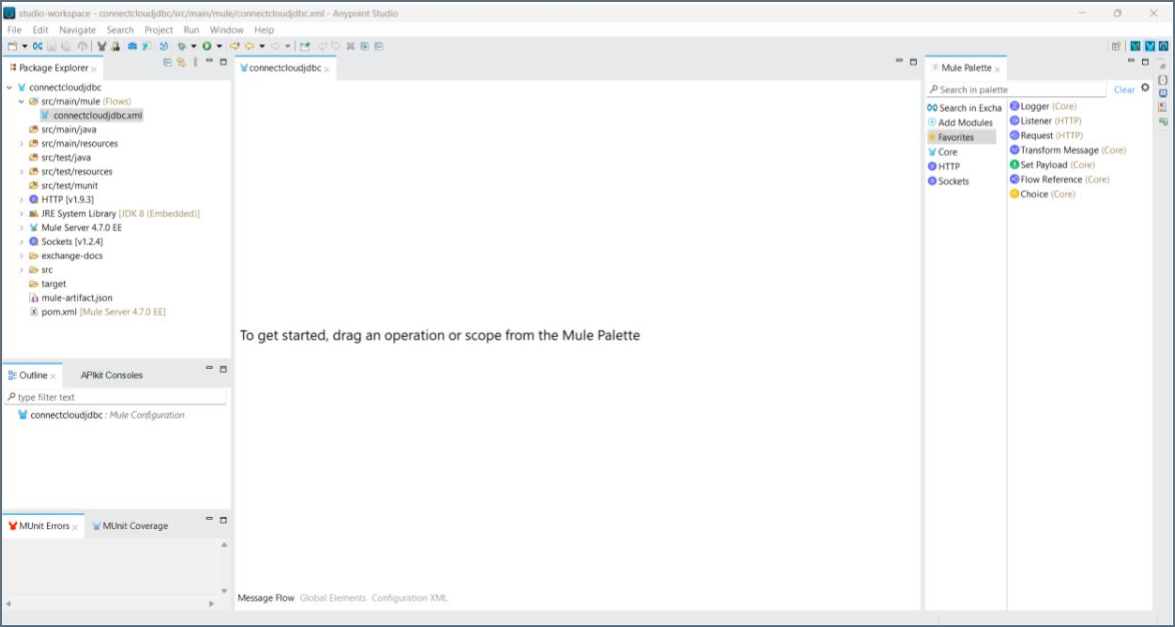Screen dimensions: 1175x627
Task: Collapse the connectcloudjdbc project node
Action: pos(9,88)
